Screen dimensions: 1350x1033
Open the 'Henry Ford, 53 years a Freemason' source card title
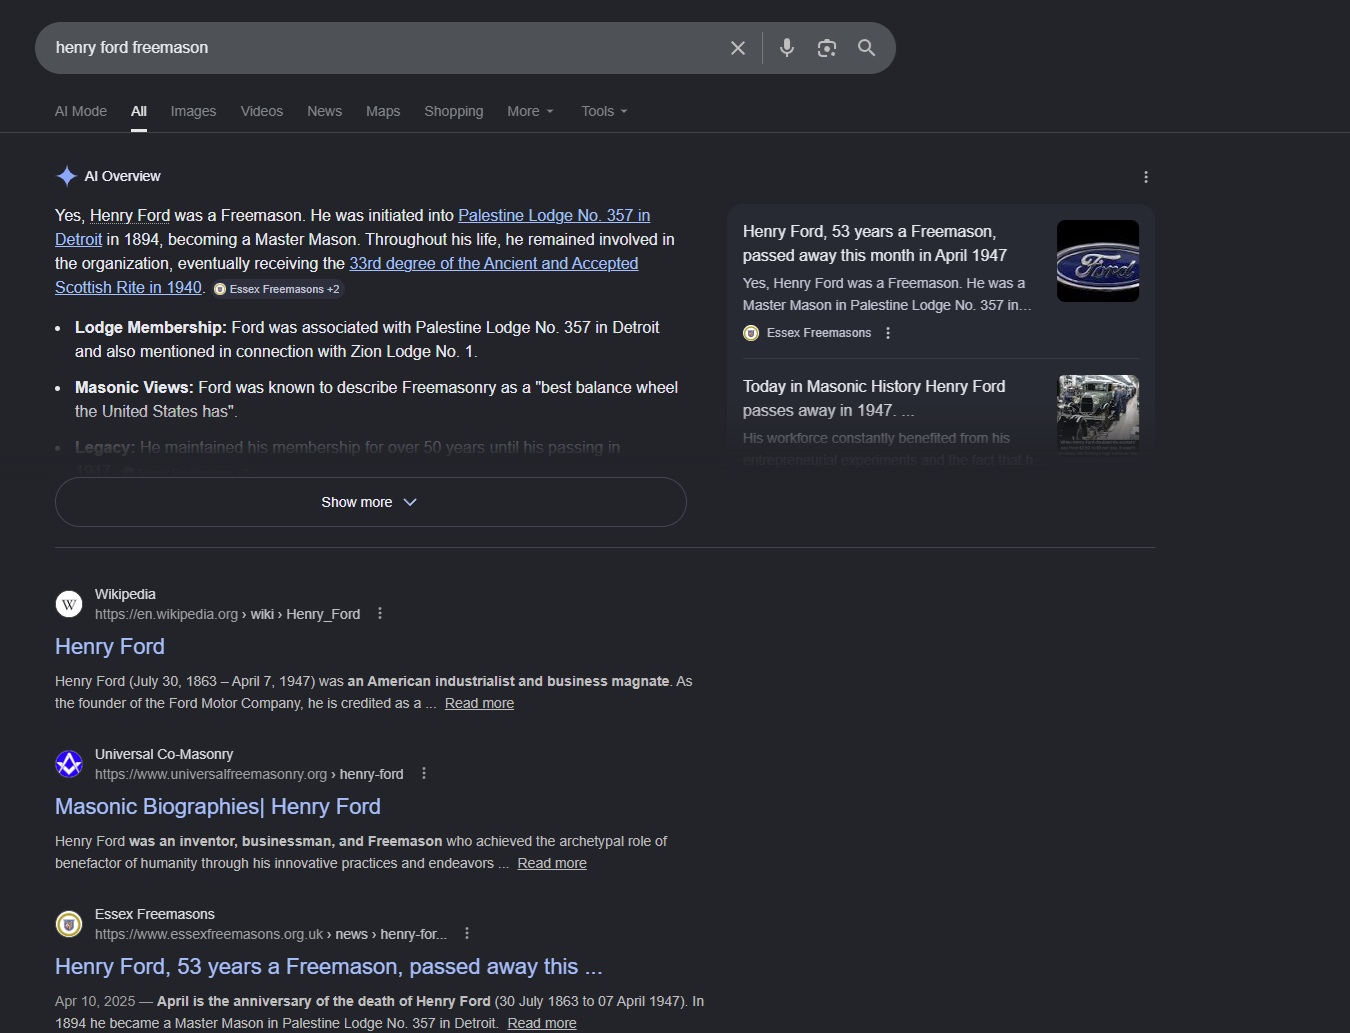(x=875, y=244)
